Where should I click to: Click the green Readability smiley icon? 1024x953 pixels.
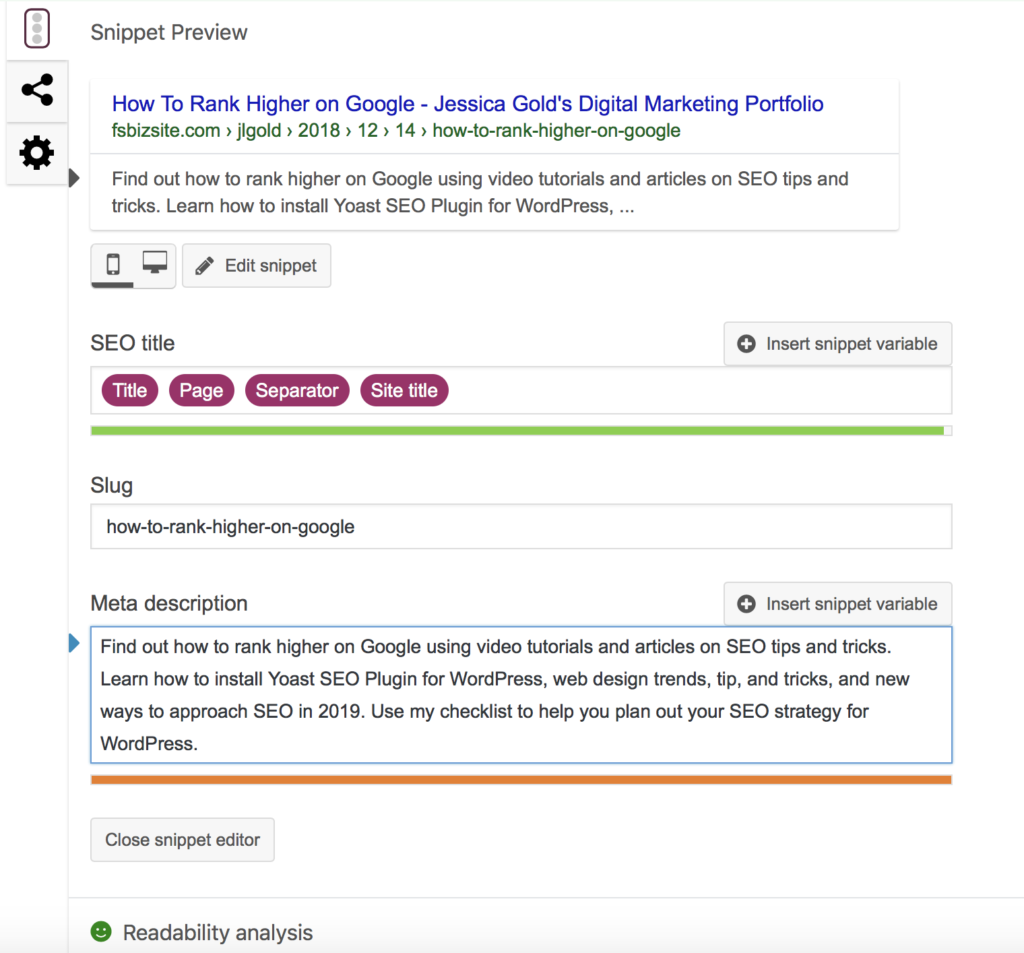[x=101, y=932]
